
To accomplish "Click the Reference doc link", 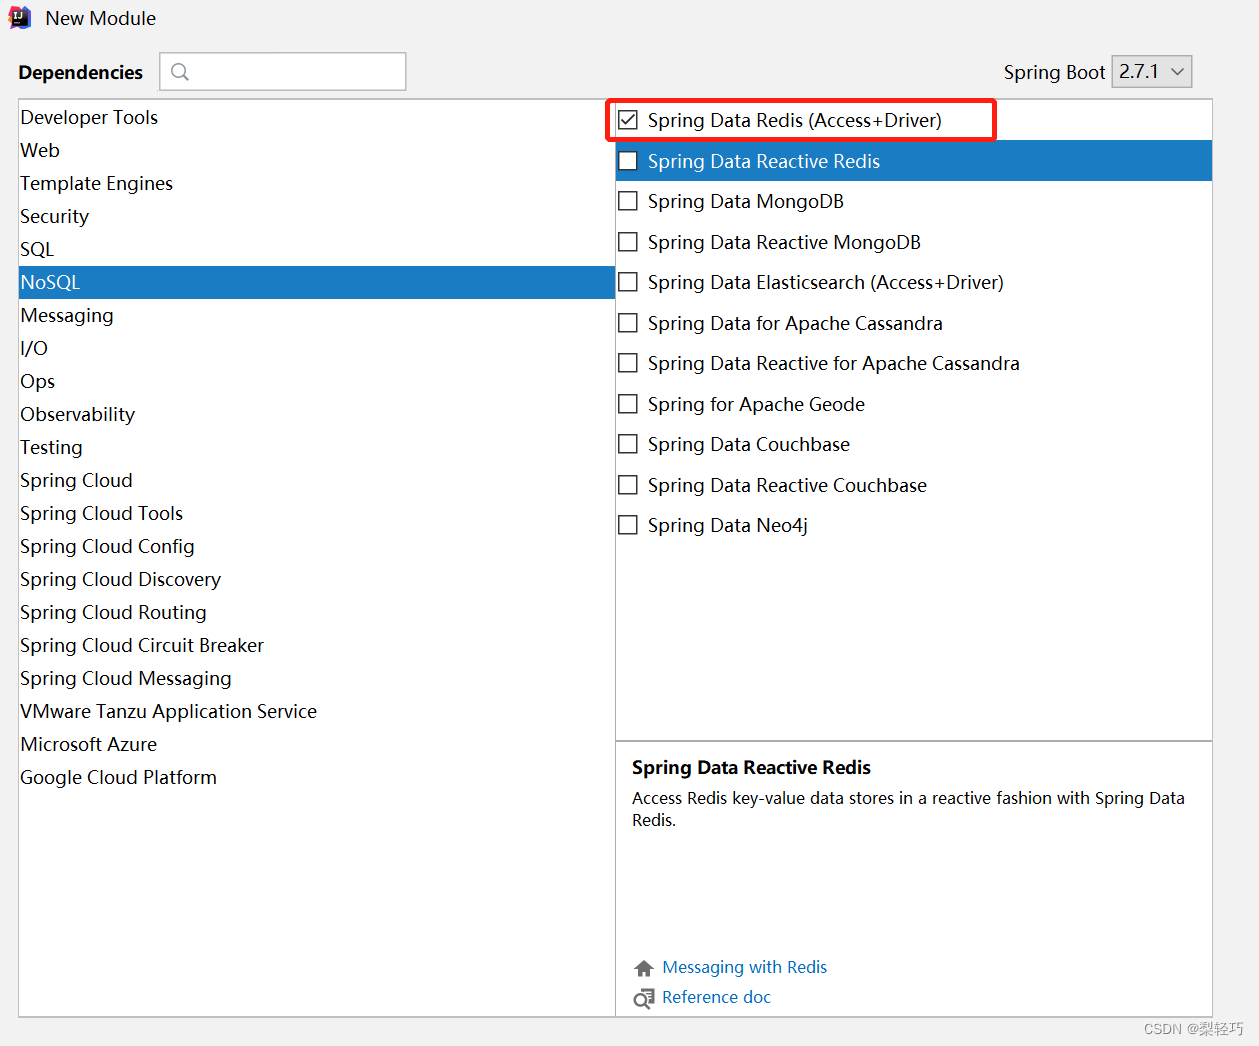I will 716,997.
